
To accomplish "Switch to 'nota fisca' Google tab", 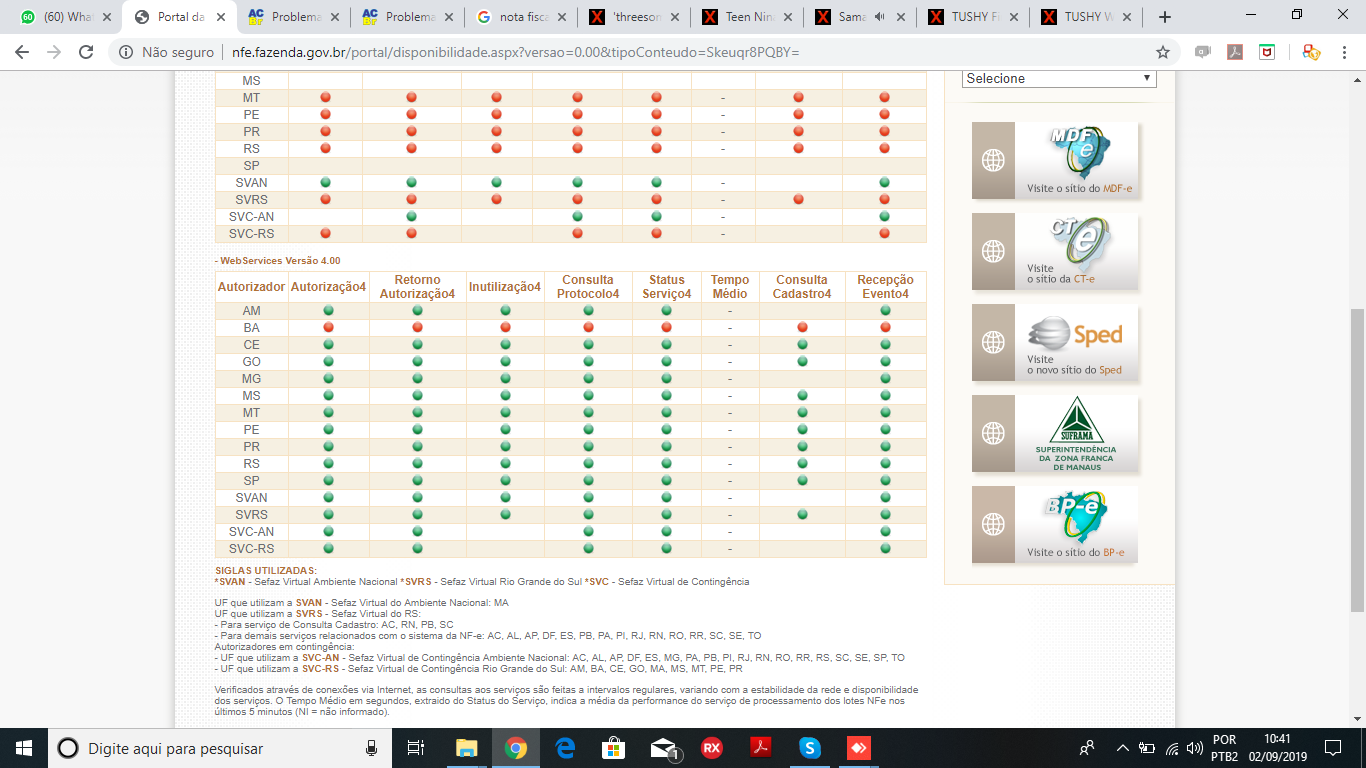I will pos(520,17).
